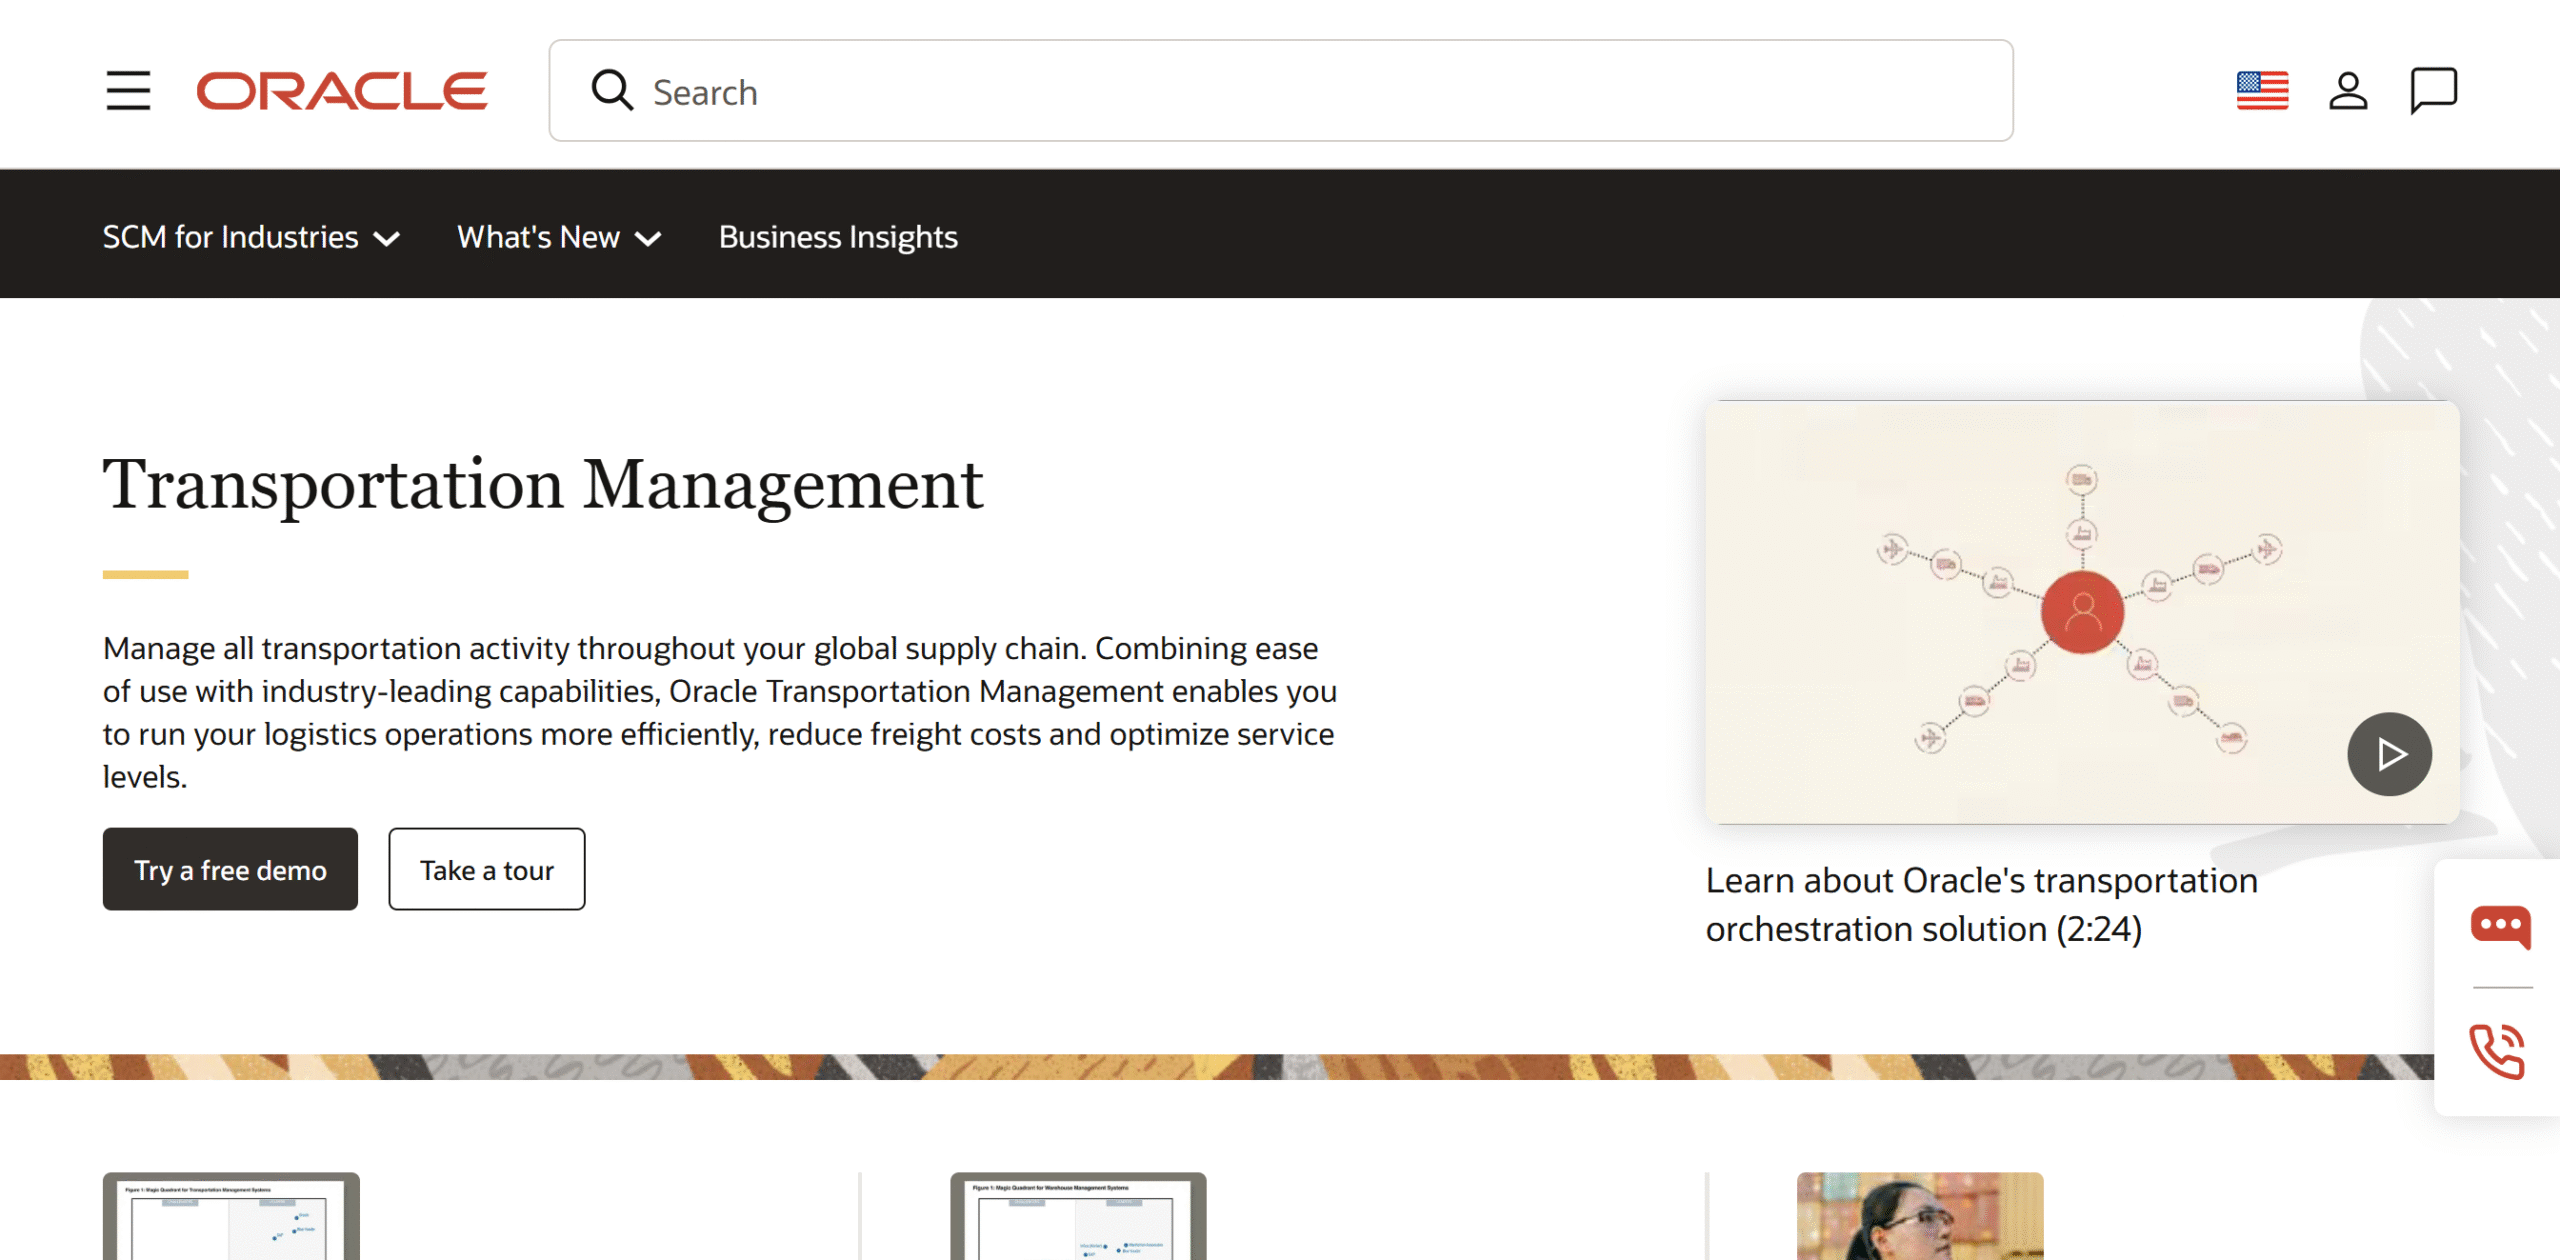Expand the SCM for Industries menu

251,237
